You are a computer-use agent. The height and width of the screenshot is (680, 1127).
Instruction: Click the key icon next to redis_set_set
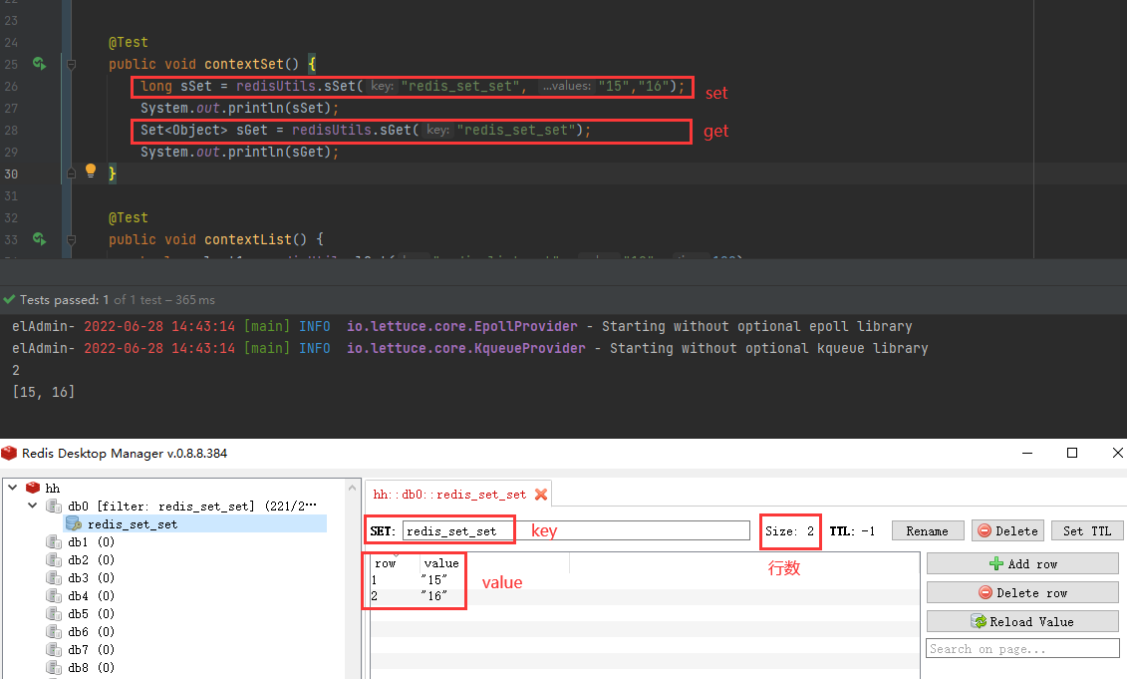(73, 524)
